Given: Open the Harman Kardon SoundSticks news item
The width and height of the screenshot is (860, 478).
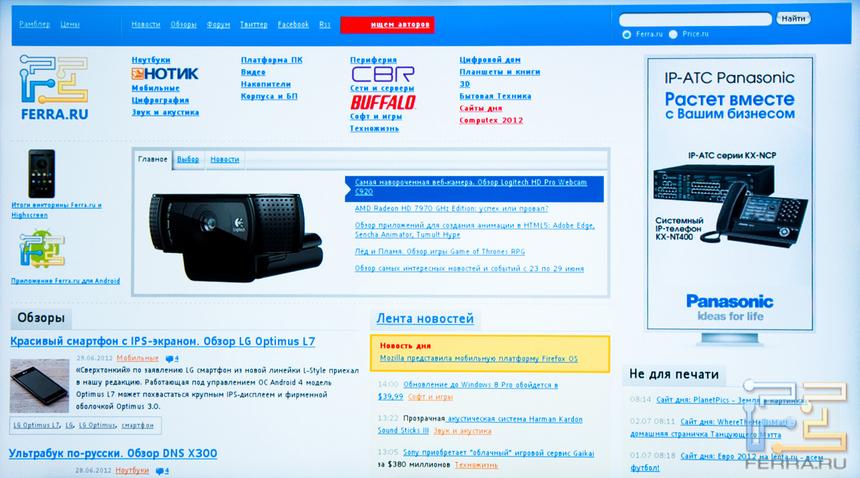Looking at the screenshot, I should (x=480, y=424).
